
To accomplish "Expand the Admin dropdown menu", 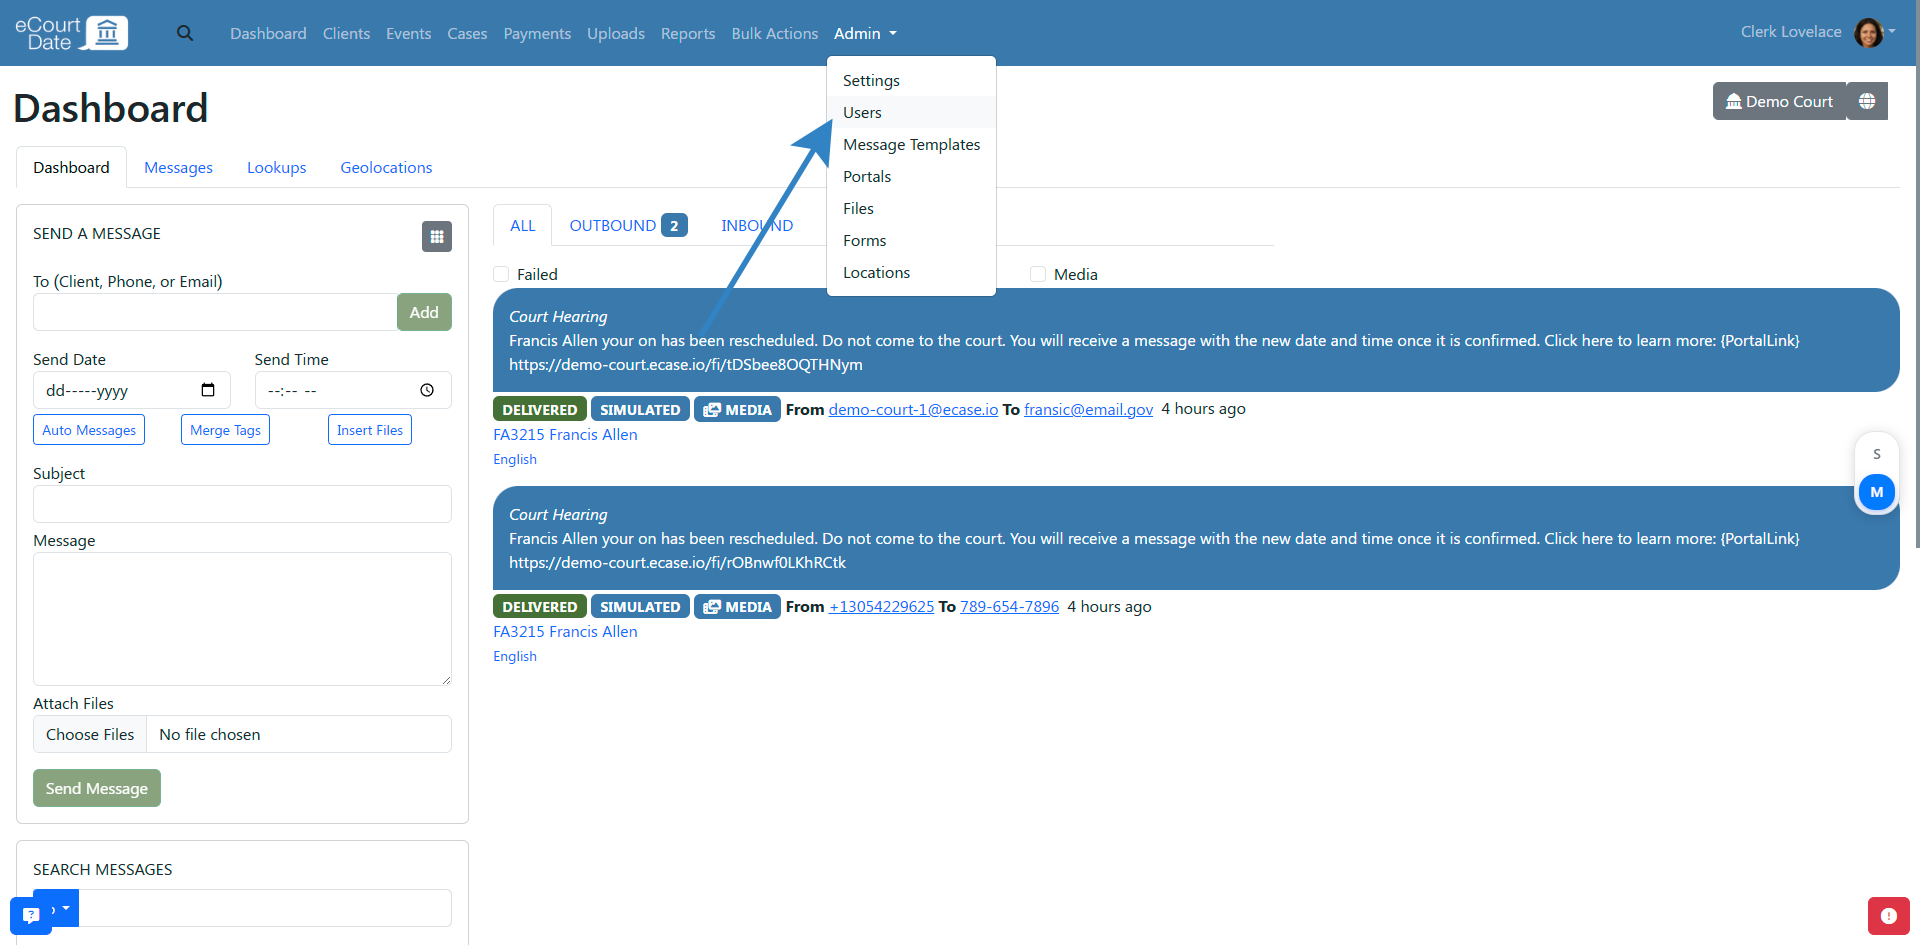I will [x=865, y=33].
